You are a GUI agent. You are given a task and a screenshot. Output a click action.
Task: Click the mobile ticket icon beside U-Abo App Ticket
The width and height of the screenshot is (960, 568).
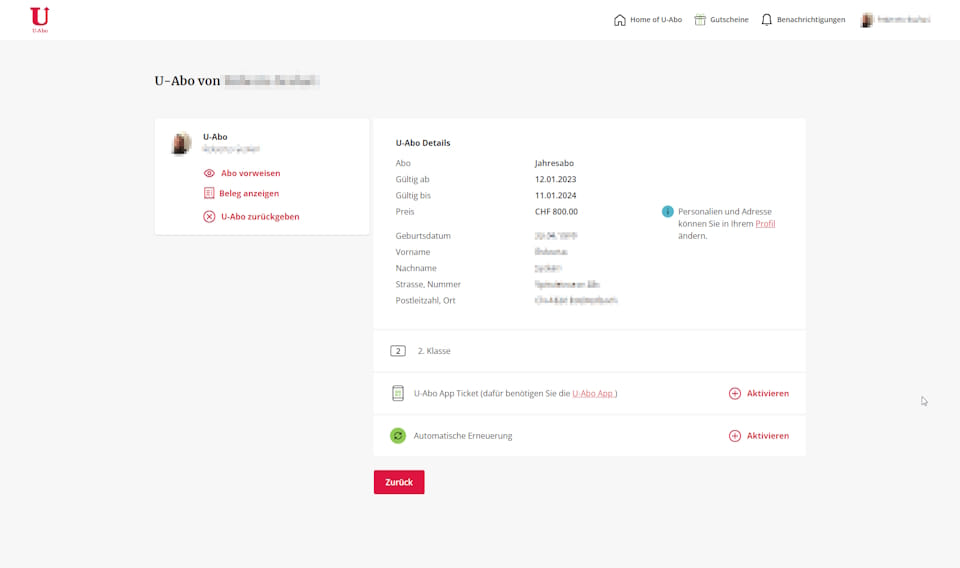click(398, 393)
